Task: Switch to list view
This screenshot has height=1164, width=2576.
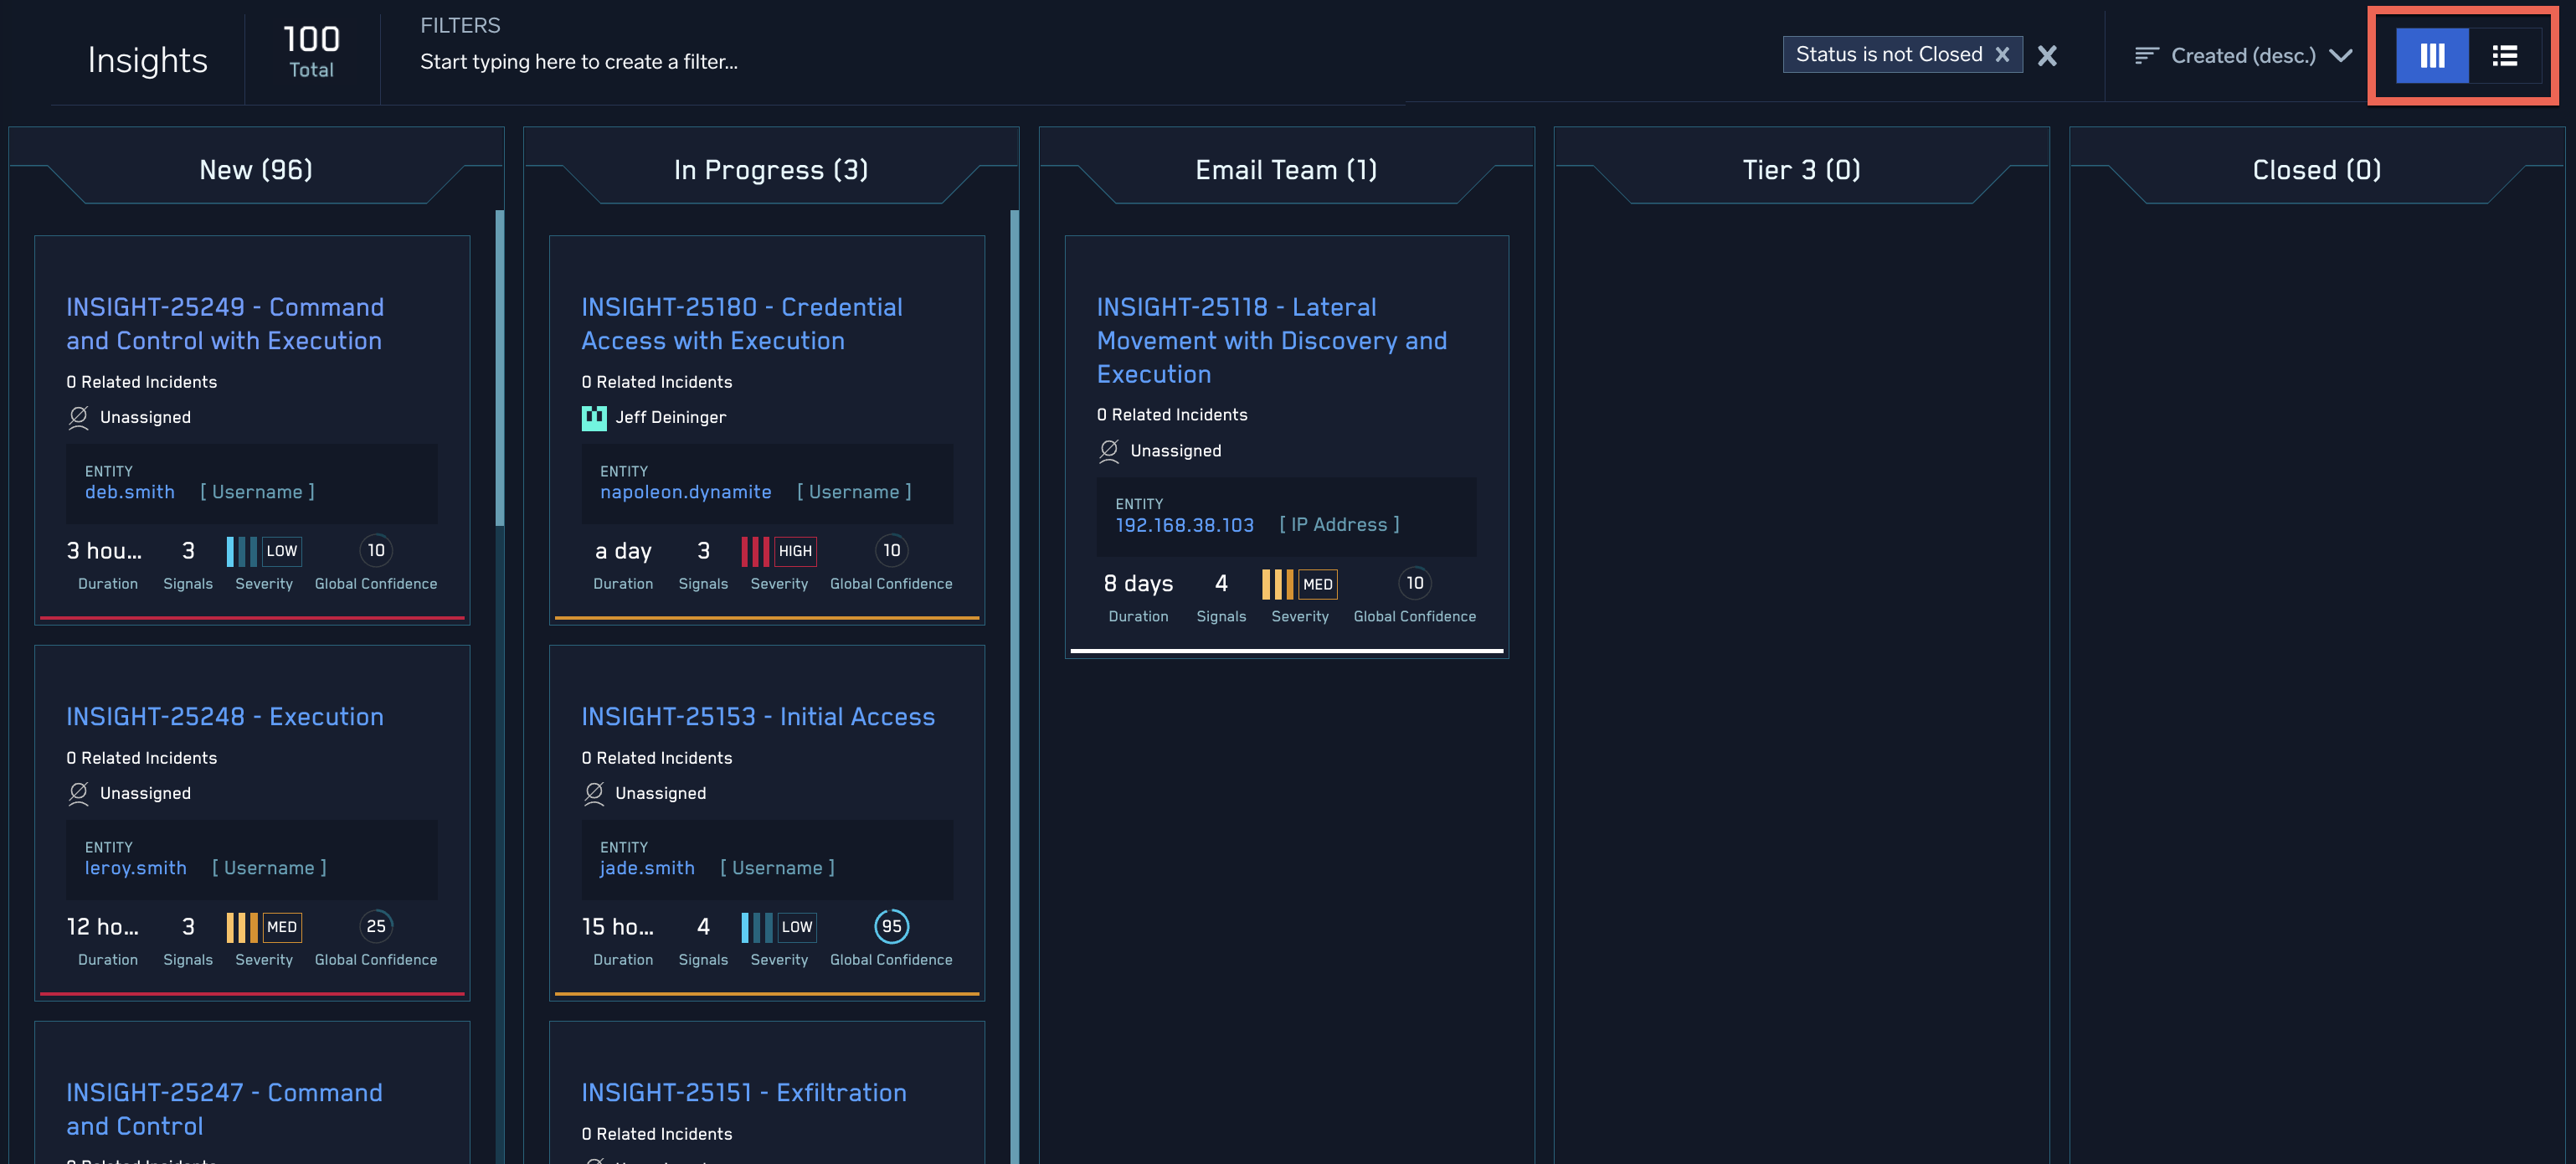Action: (x=2505, y=56)
